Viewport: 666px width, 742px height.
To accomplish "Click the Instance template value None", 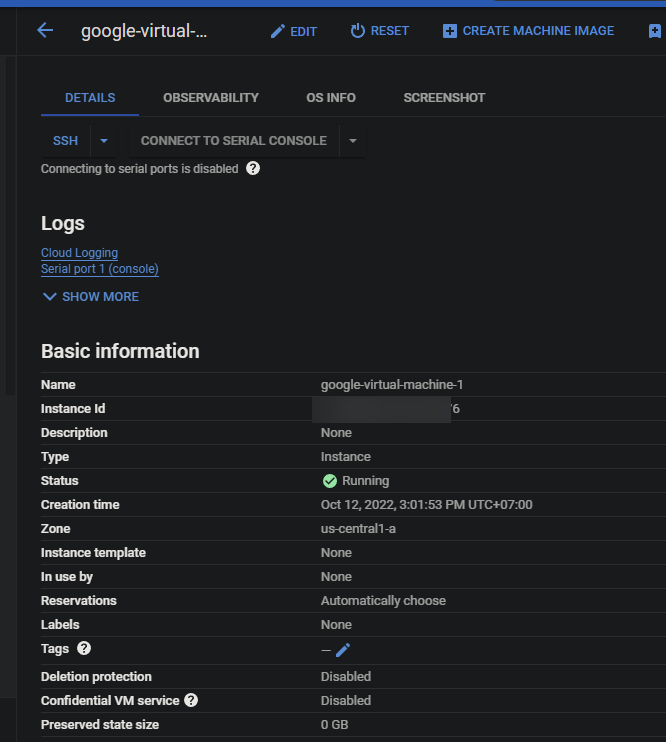I will coord(337,553).
